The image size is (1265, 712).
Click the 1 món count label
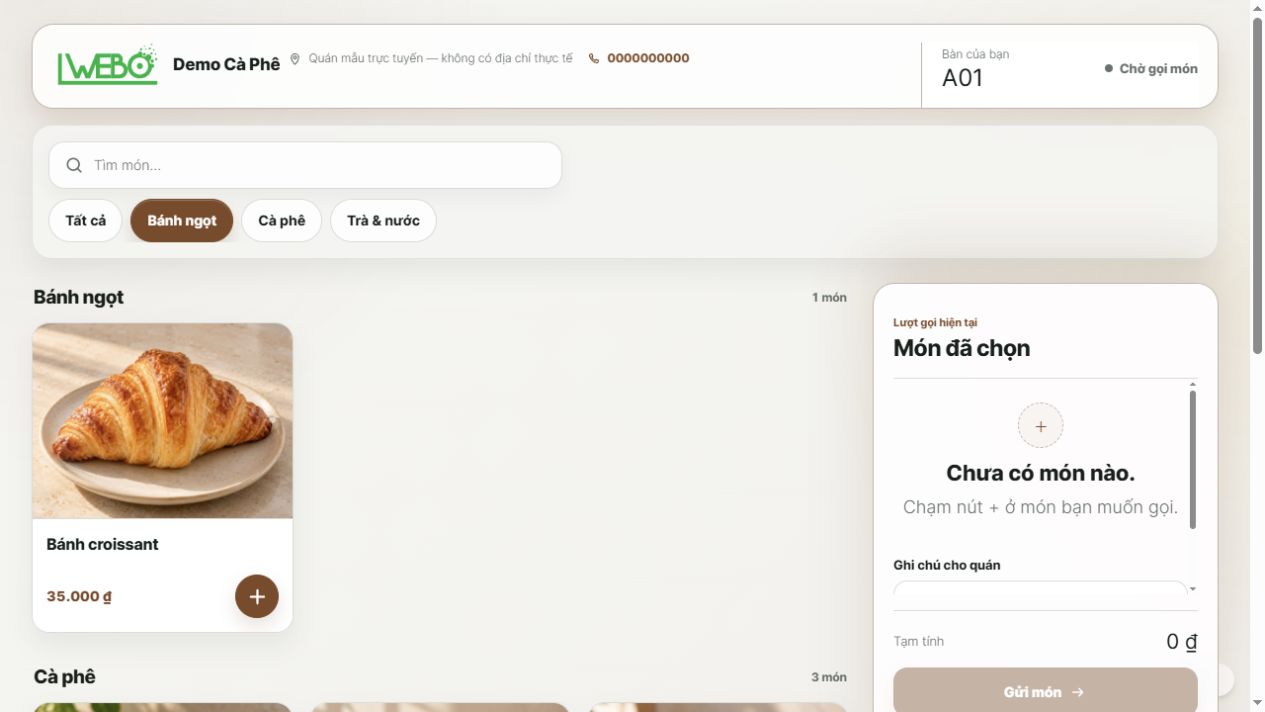pyautogui.click(x=829, y=297)
